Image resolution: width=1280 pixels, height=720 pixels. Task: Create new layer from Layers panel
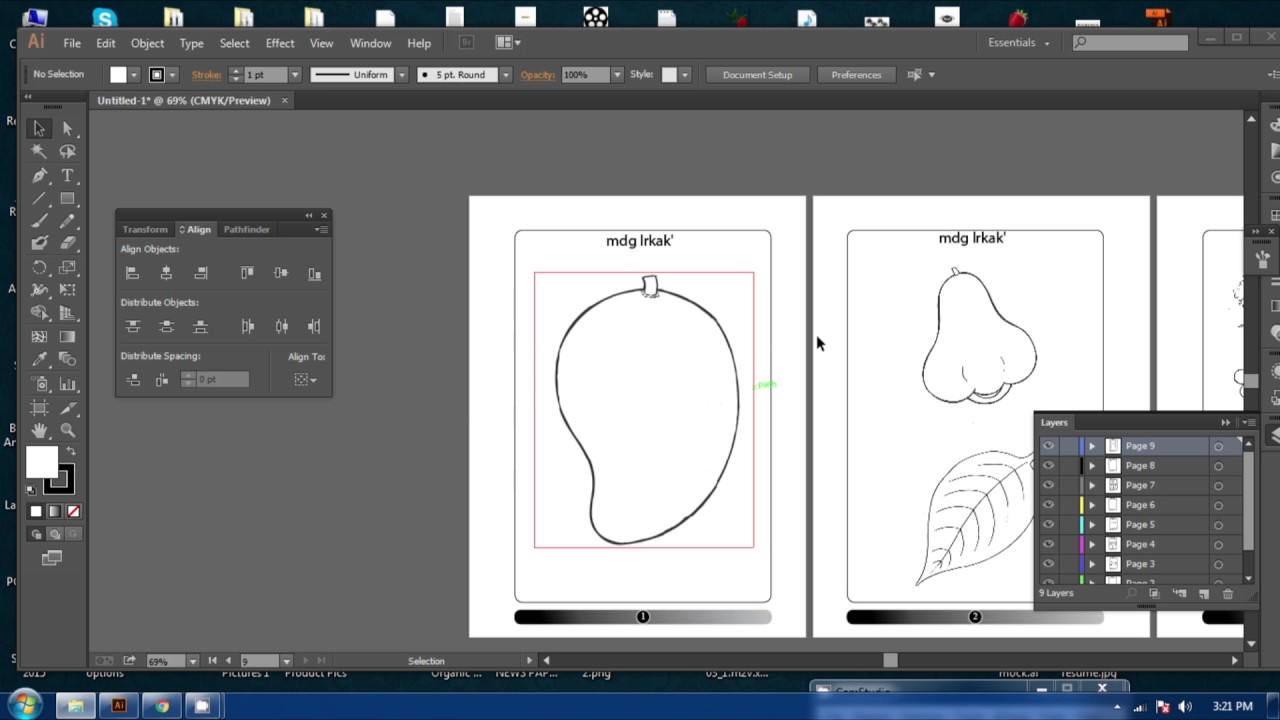(x=1204, y=594)
